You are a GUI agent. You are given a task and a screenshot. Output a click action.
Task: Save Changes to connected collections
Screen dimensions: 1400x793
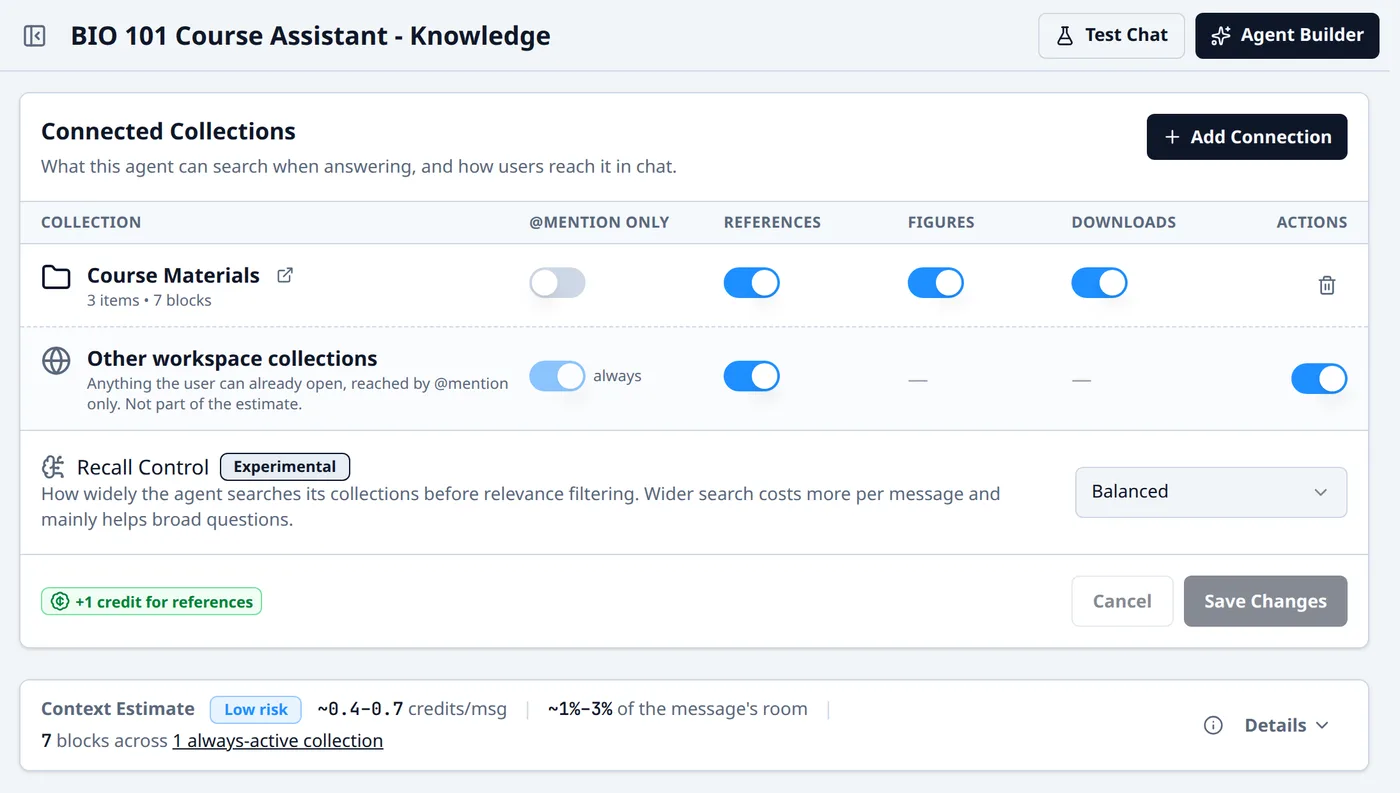[x=1265, y=601]
